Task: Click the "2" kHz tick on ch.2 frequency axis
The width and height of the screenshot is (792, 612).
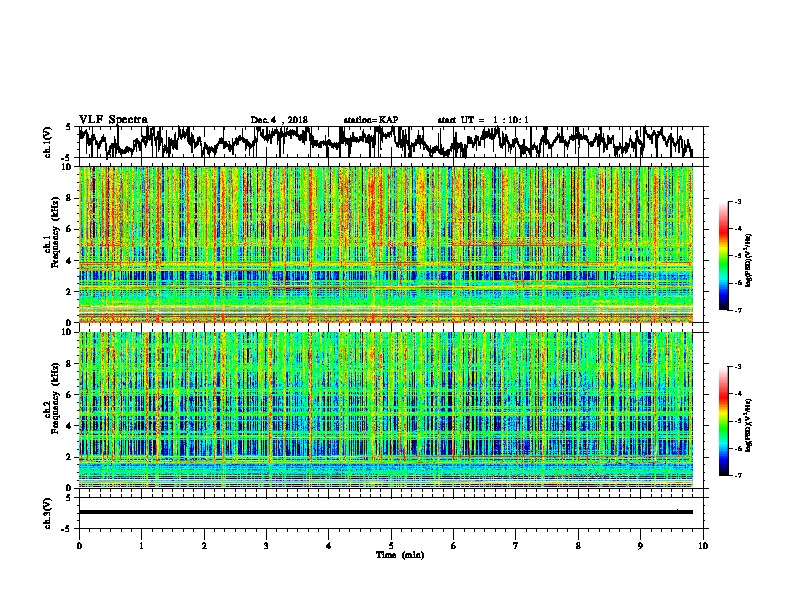Action: (x=69, y=457)
